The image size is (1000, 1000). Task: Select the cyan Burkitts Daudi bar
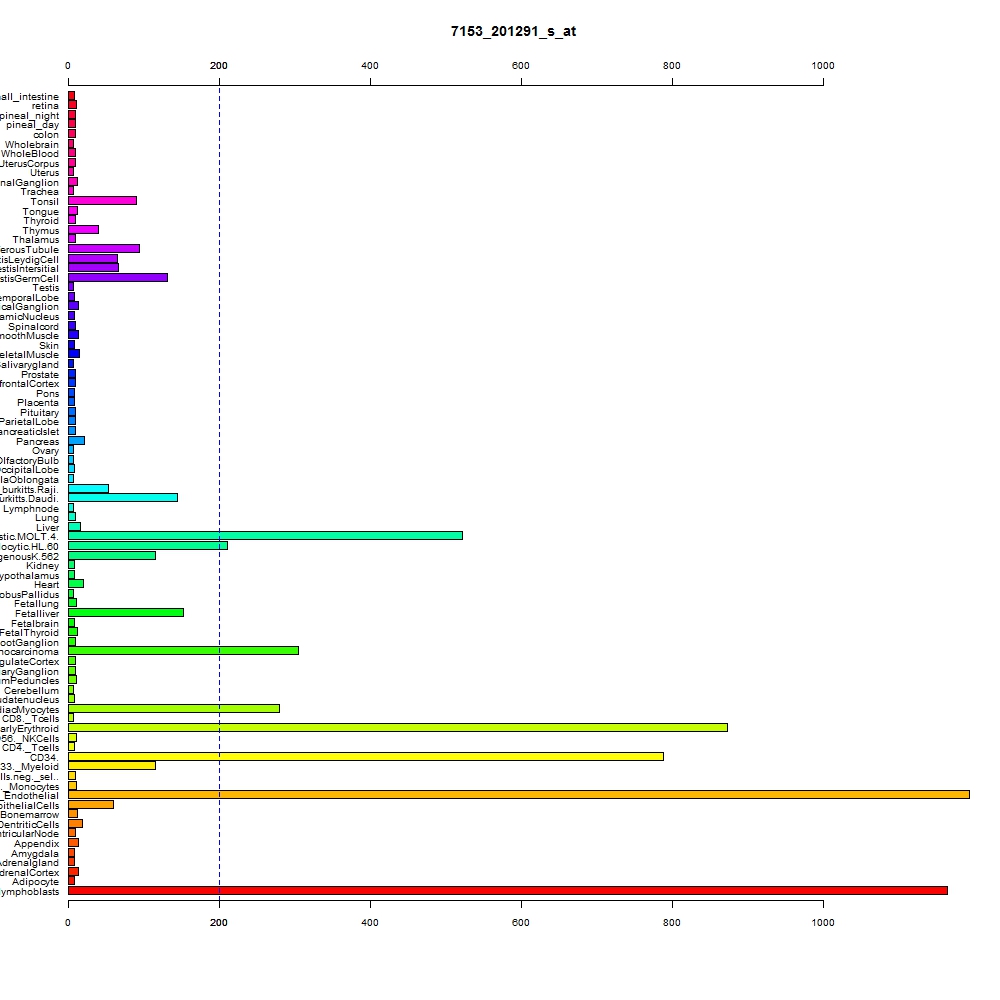click(x=122, y=497)
